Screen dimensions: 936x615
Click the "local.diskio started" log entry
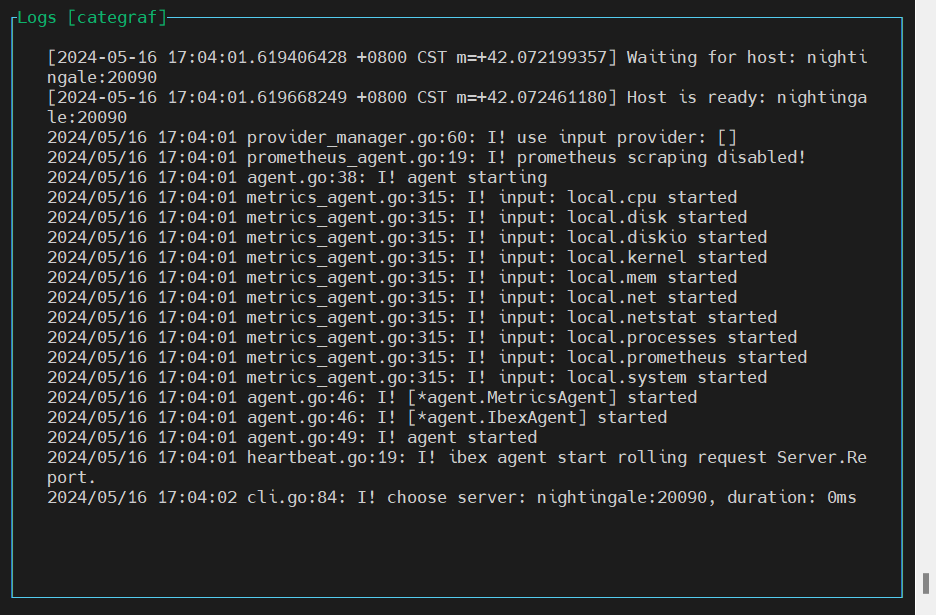point(407,237)
